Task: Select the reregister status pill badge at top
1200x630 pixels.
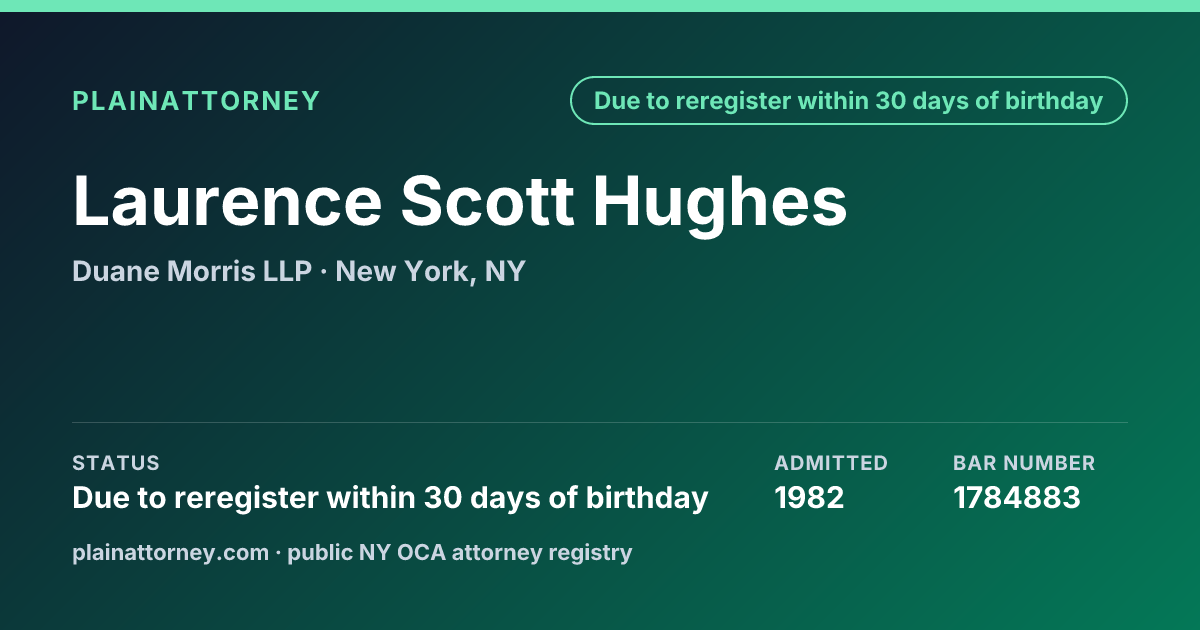Action: [x=849, y=101]
